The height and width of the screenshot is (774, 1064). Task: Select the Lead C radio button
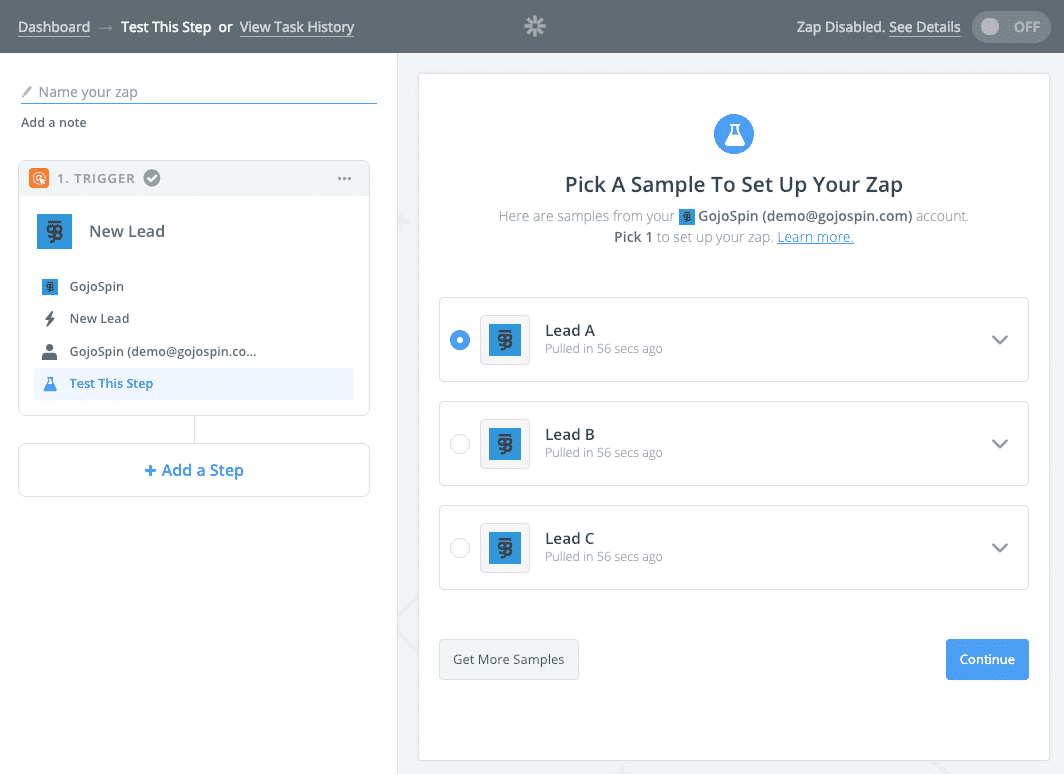tap(460, 547)
